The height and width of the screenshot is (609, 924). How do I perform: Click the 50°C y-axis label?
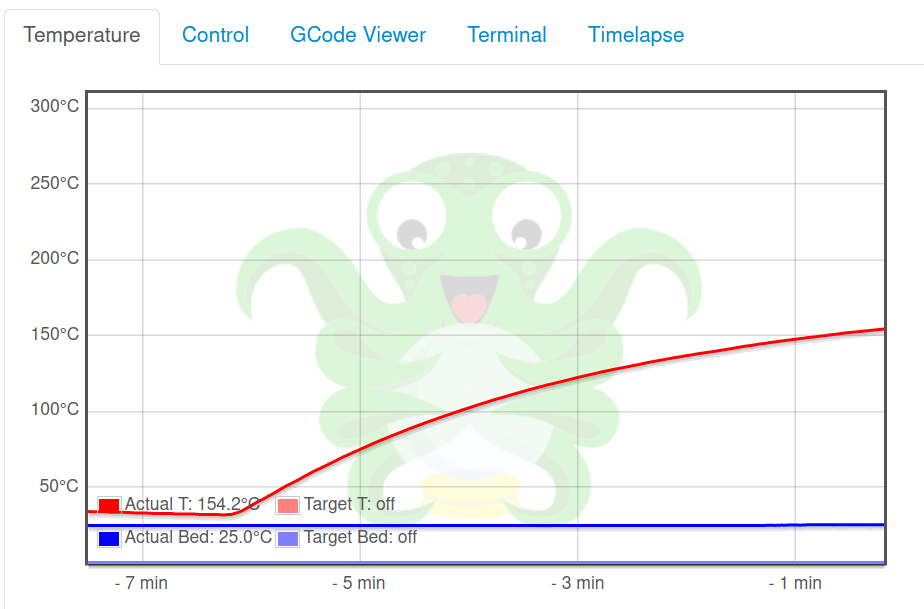[59, 486]
